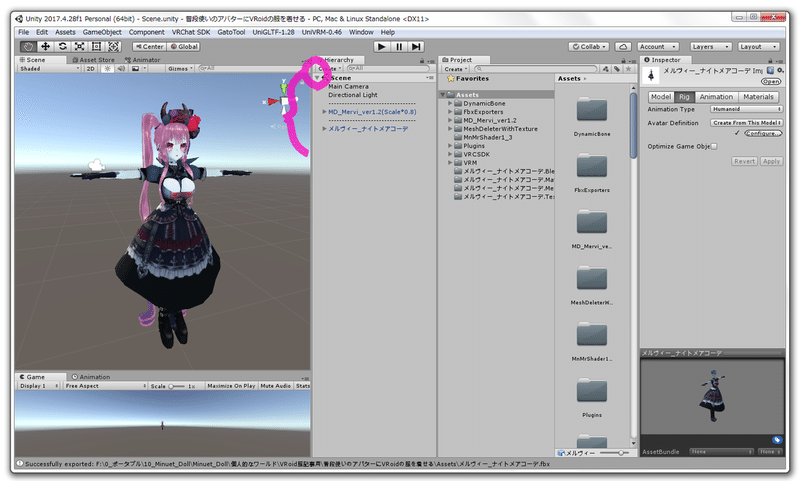Open the MeshDeleterW.. folder thumbnail
This screenshot has height=481, width=800.
pyautogui.click(x=592, y=279)
